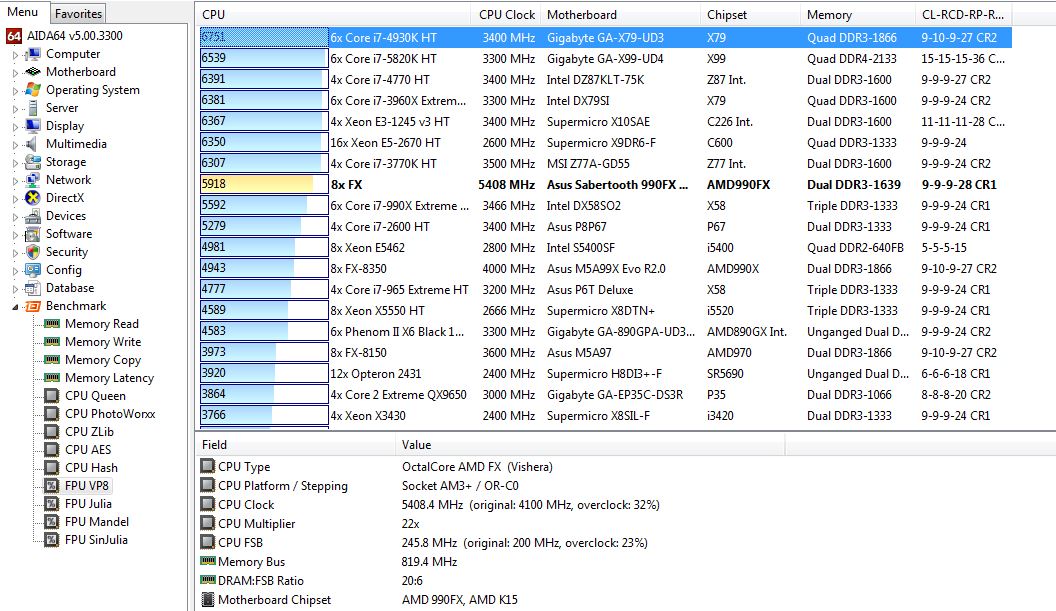Click the FPU Julia icon
Screen dimensions: 1056x611
pos(52,504)
